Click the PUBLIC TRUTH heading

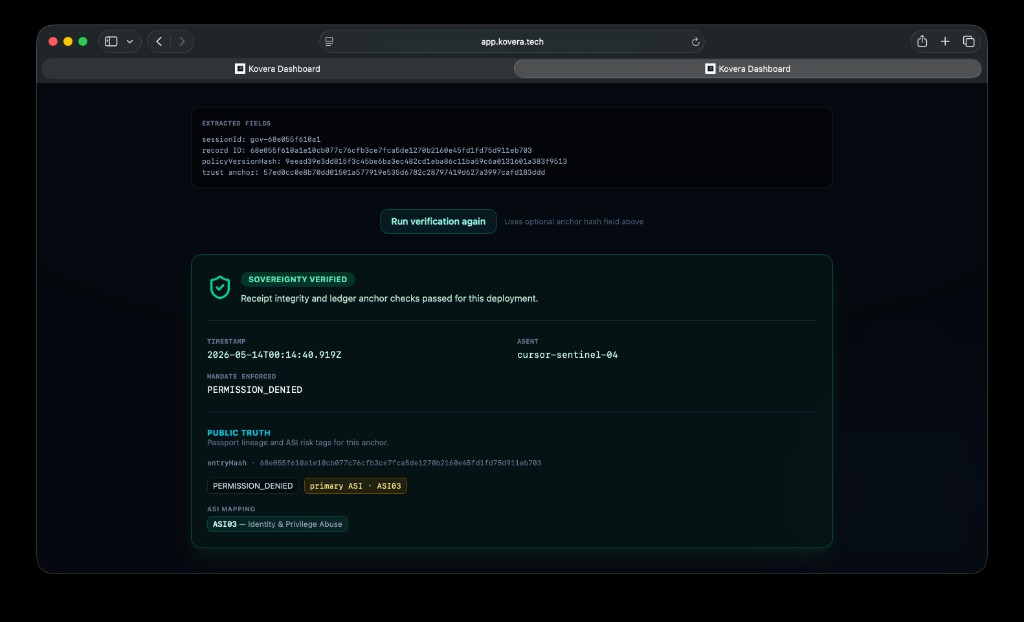238,433
